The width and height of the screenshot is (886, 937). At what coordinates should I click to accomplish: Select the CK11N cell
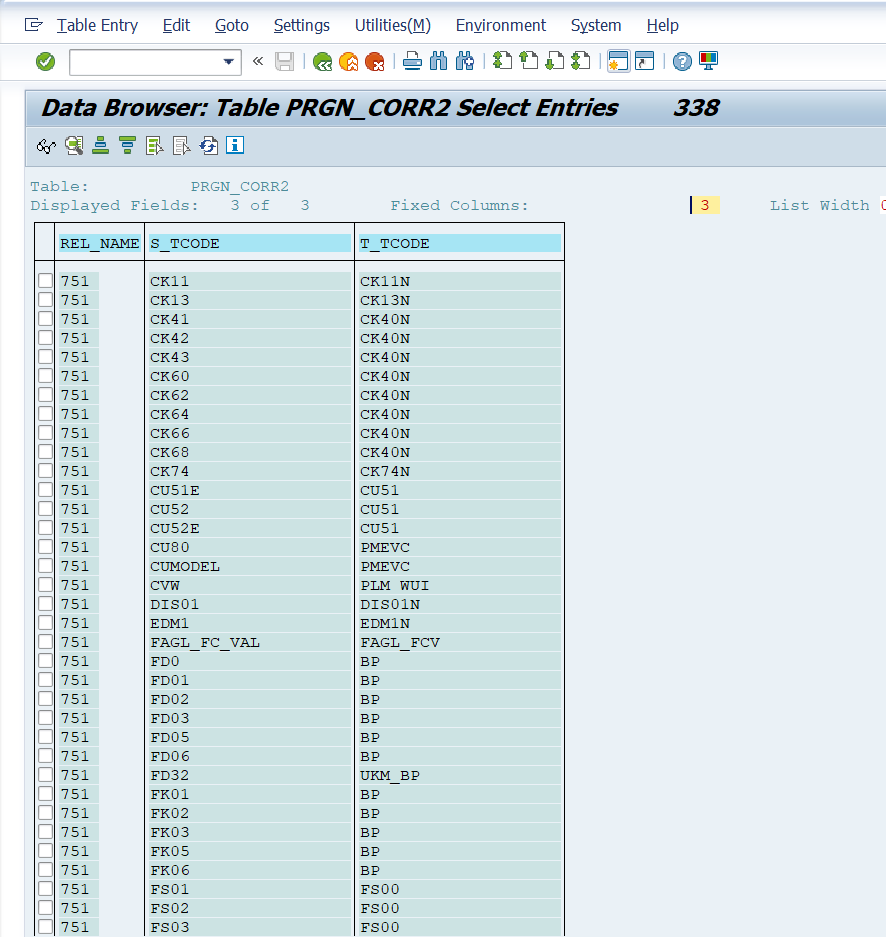point(459,281)
